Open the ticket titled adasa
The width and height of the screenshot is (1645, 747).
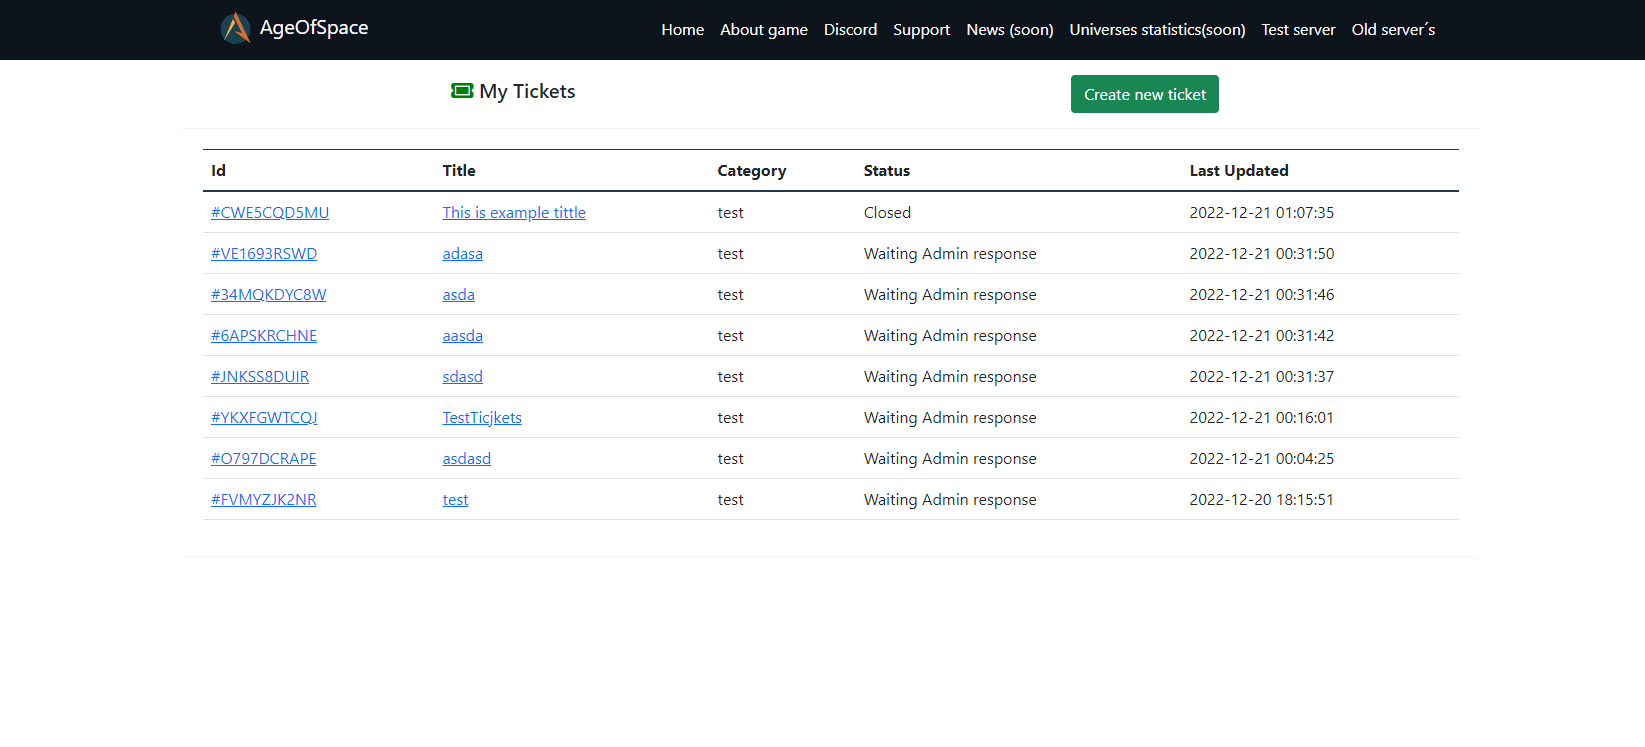click(462, 254)
